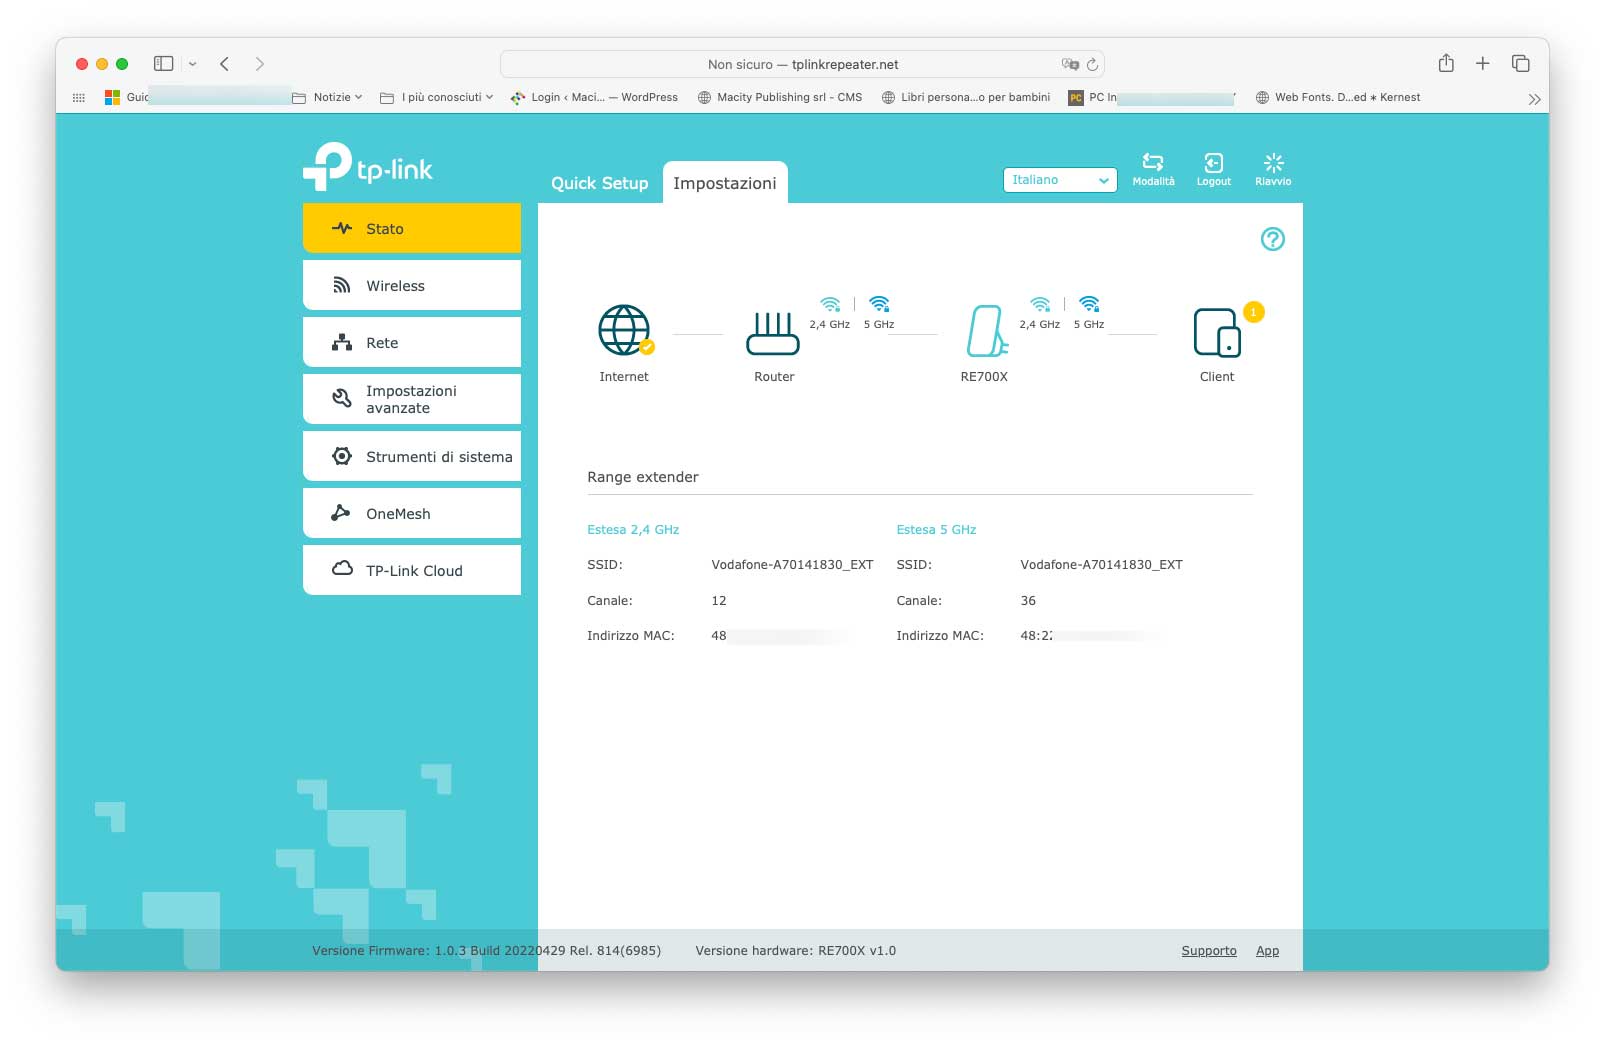This screenshot has width=1605, height=1045.
Task: Expand the Notizie bookmarks folder
Action: pyautogui.click(x=327, y=97)
